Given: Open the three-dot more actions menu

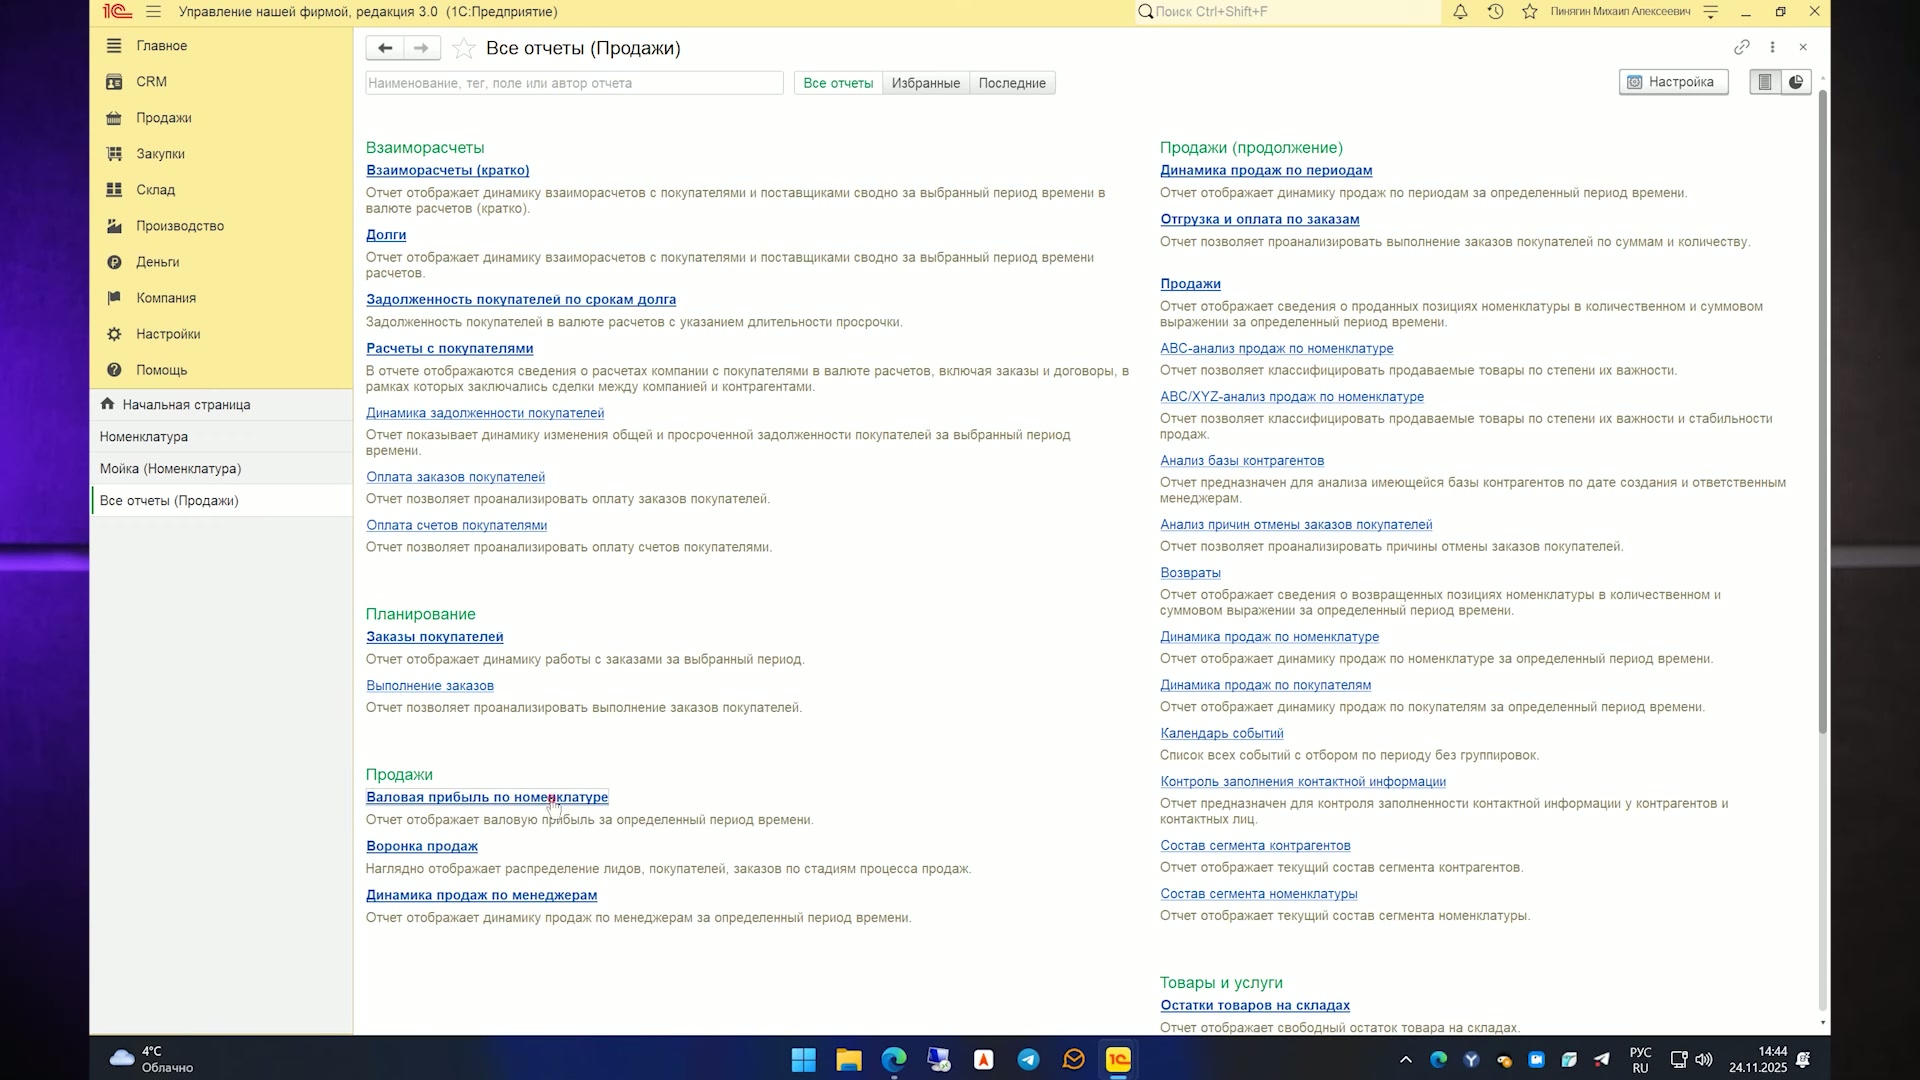Looking at the screenshot, I should [1773, 47].
